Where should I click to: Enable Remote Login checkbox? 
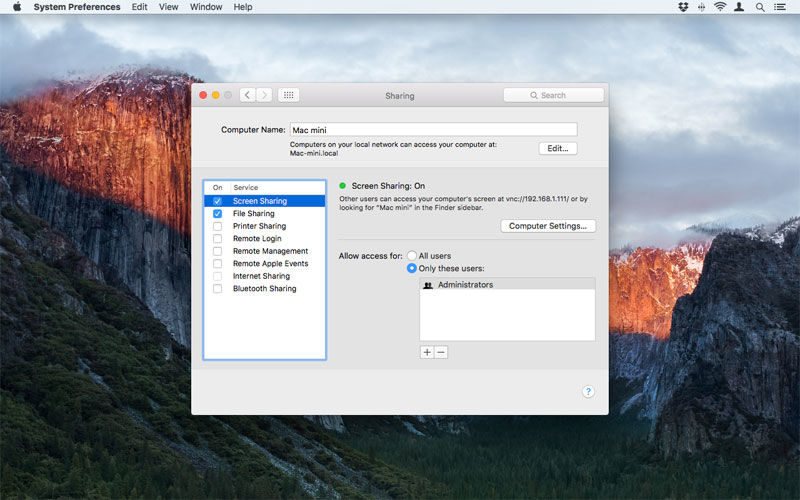217,239
